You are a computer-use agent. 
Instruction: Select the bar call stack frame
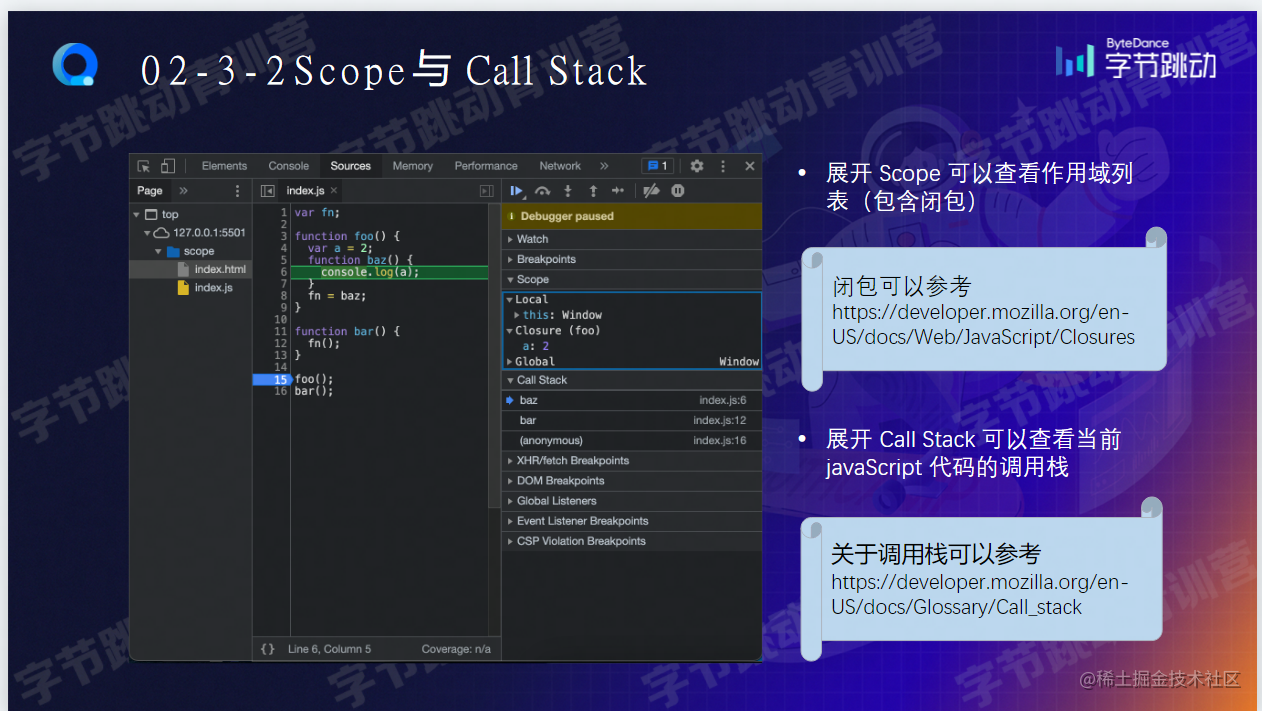(632, 421)
